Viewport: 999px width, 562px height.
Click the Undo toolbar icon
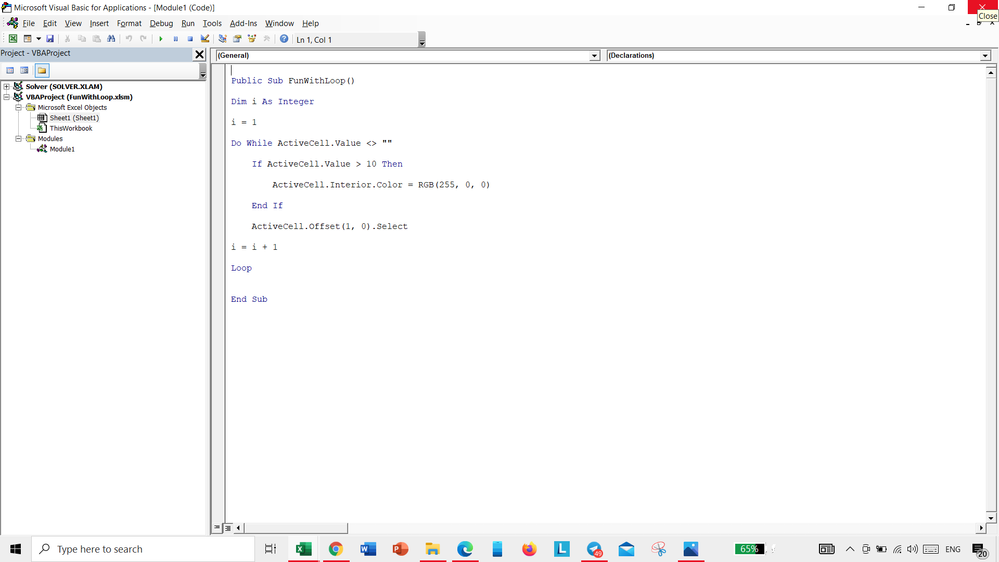129,39
